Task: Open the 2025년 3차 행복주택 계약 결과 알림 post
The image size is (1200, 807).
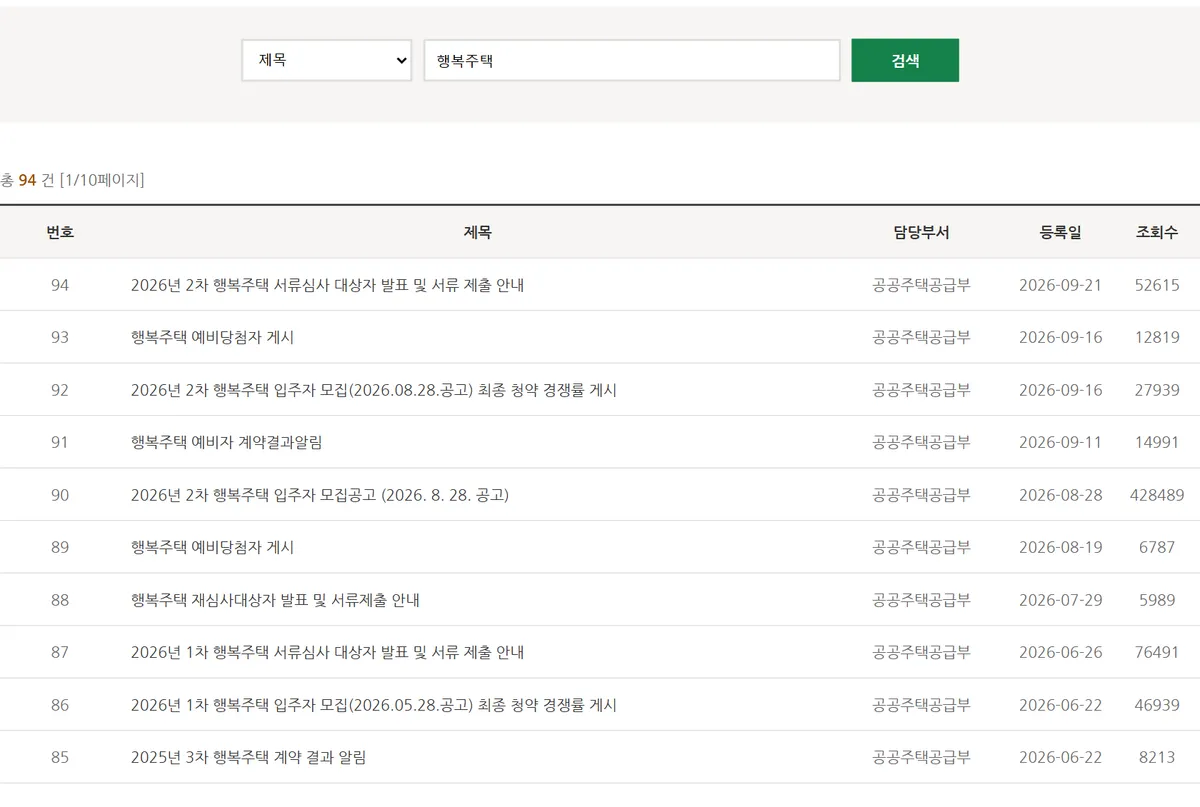Action: 248,757
